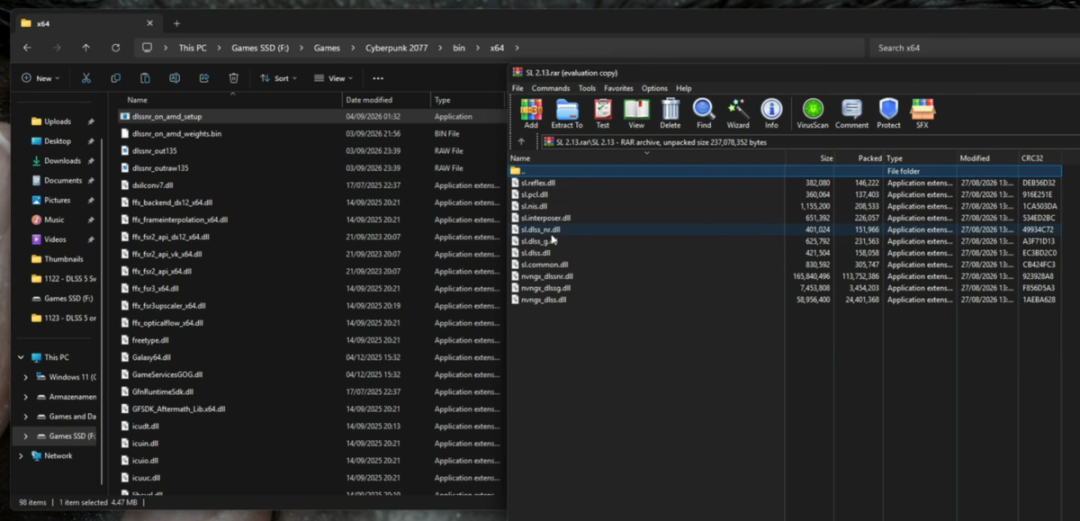Open the WinRAR Options menu
The height and width of the screenshot is (521, 1080).
(x=654, y=88)
